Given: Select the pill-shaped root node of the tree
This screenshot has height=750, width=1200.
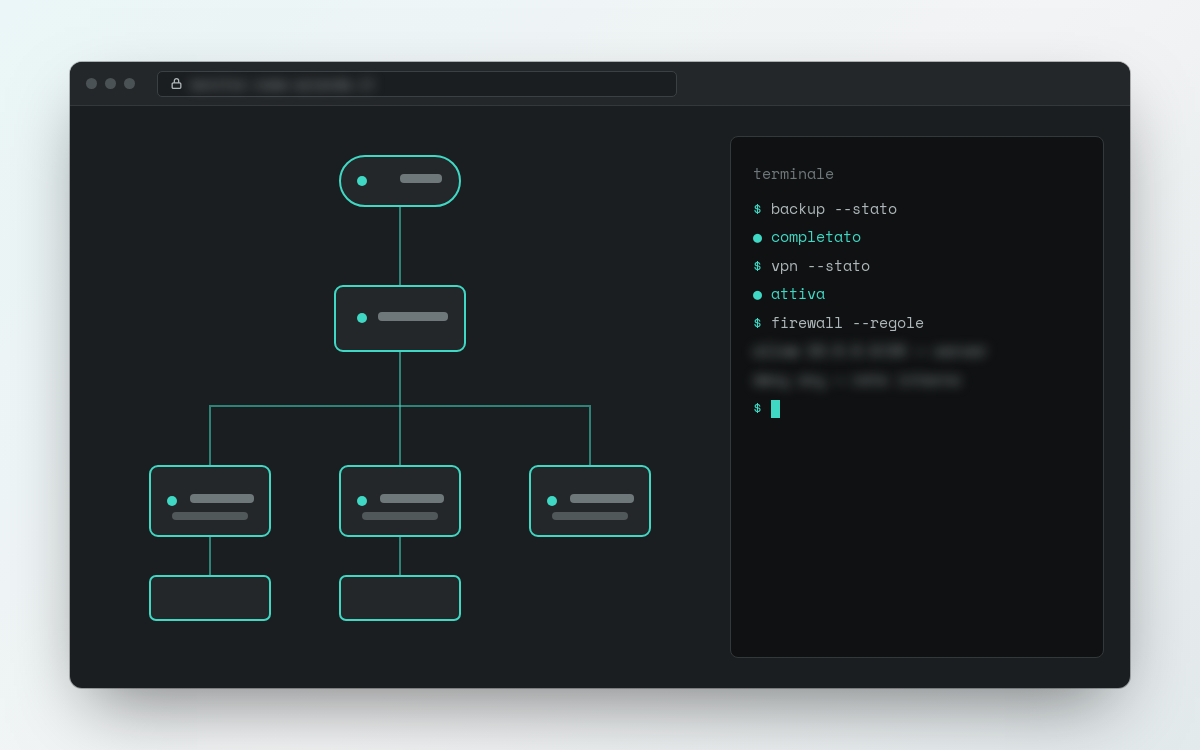Looking at the screenshot, I should tap(400, 181).
